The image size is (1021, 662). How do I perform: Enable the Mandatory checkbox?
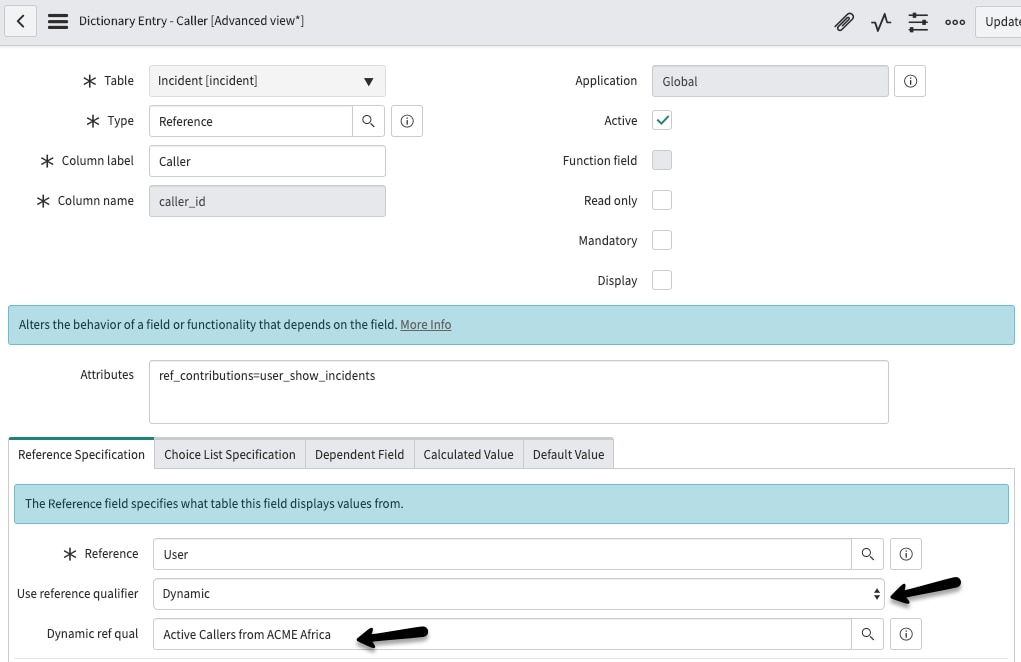(x=661, y=240)
